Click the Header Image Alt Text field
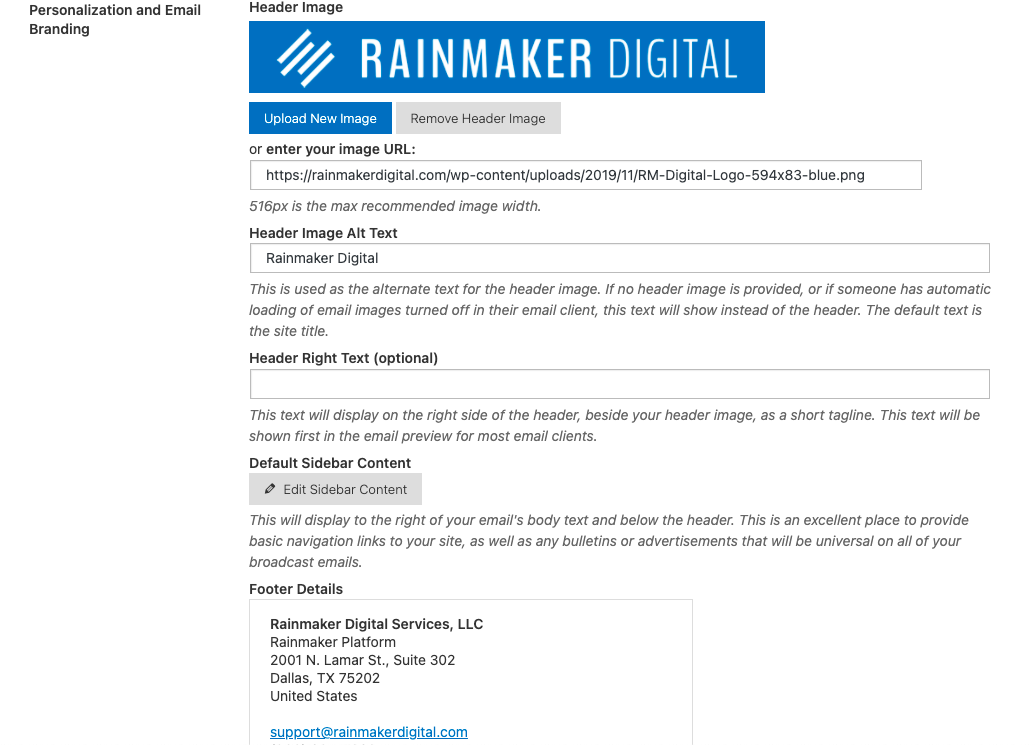This screenshot has height=745, width=1036. [619, 257]
